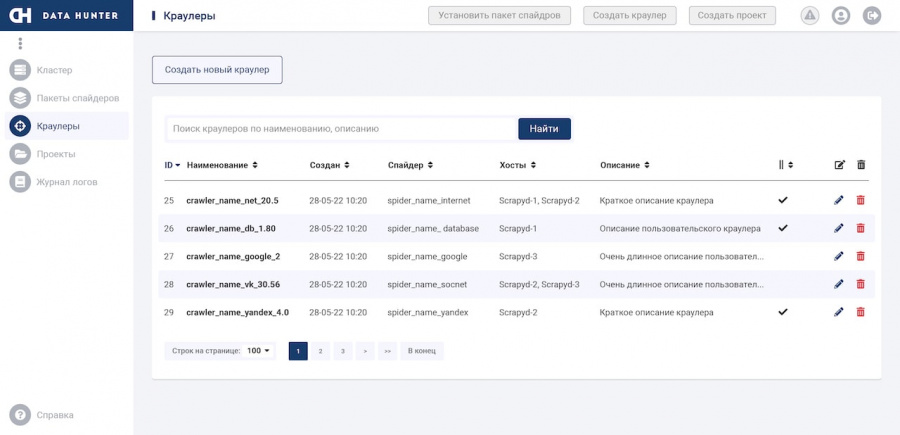Click crawler_name_google_2 name
The height and width of the screenshot is (435, 900).
[x=233, y=256]
